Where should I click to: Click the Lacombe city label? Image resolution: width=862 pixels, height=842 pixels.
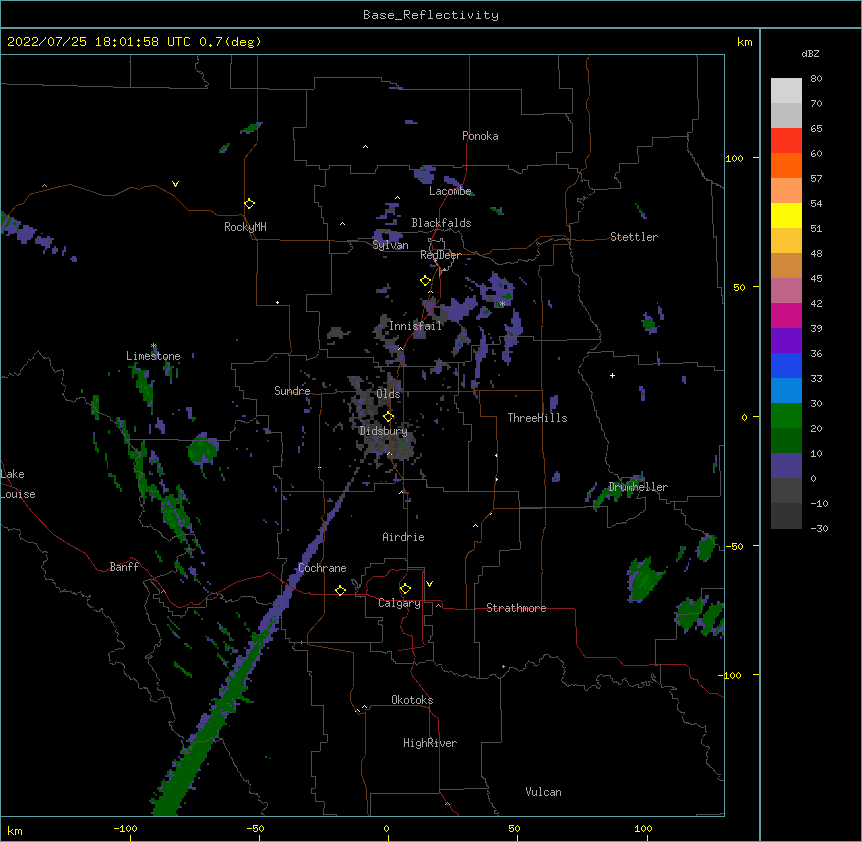coord(450,191)
